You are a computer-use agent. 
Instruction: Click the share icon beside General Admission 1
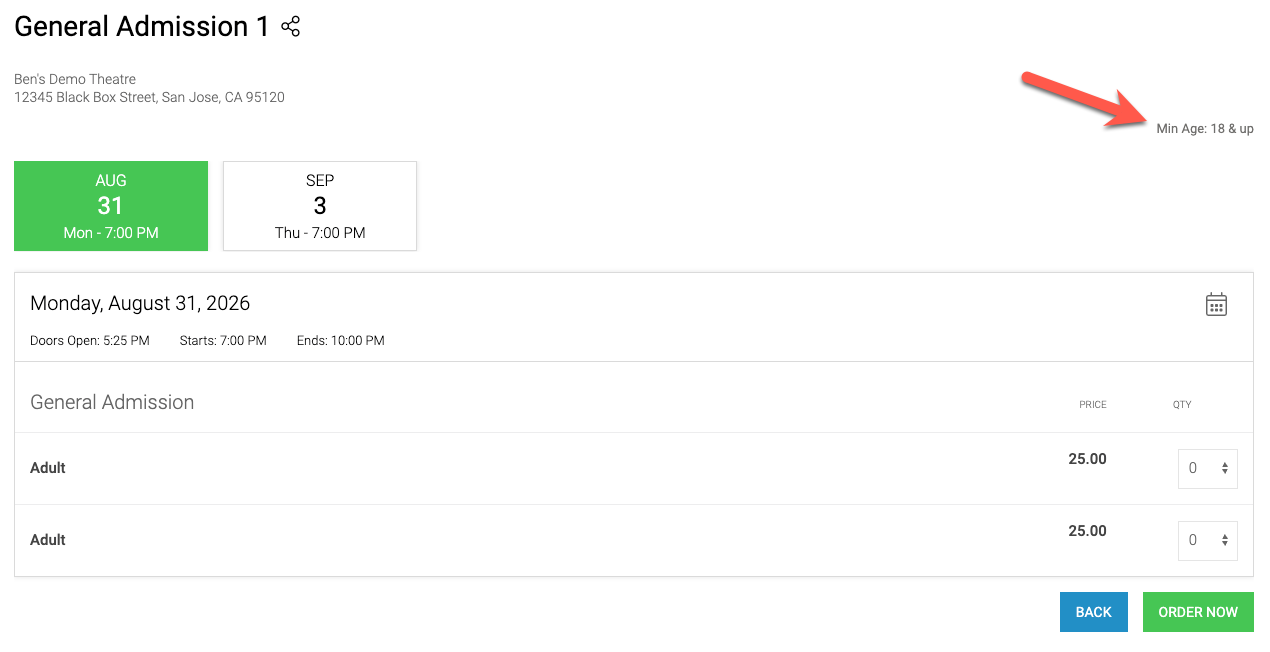[x=291, y=27]
